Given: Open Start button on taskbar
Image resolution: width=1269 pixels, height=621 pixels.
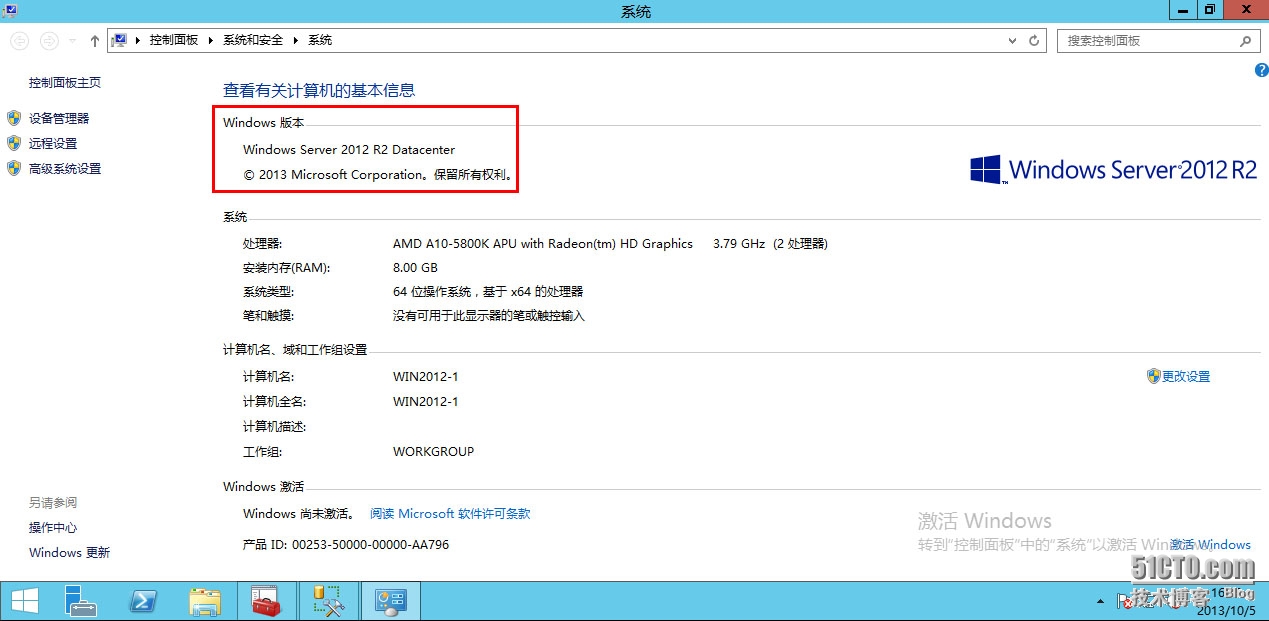Looking at the screenshot, I should click(x=25, y=601).
